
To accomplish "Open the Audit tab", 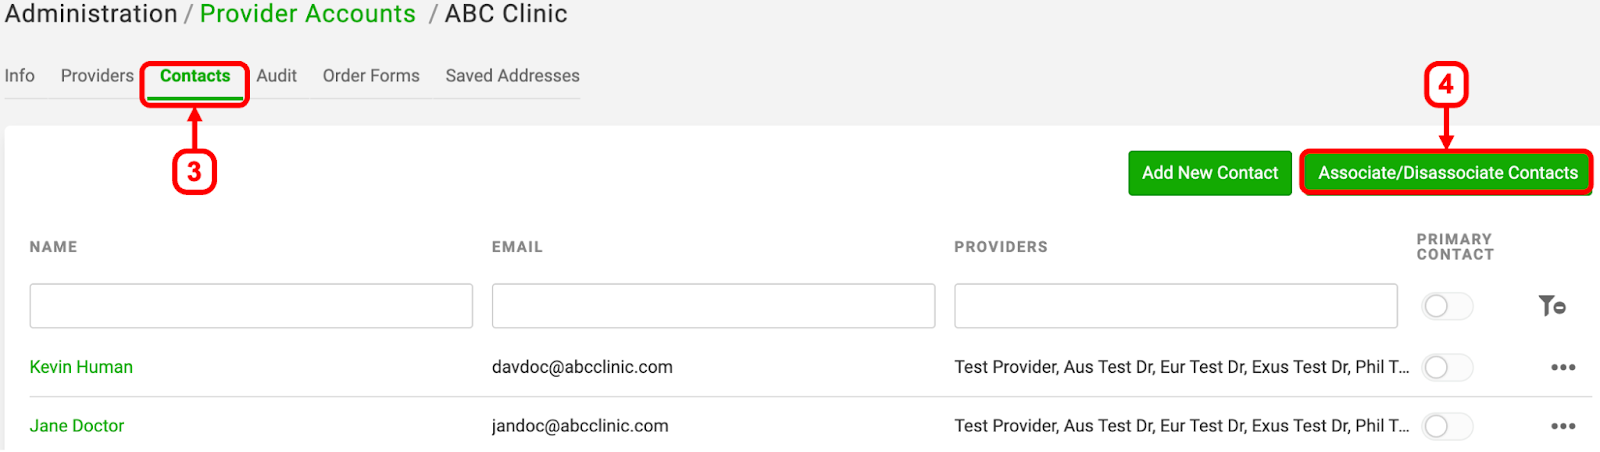I will [x=277, y=76].
